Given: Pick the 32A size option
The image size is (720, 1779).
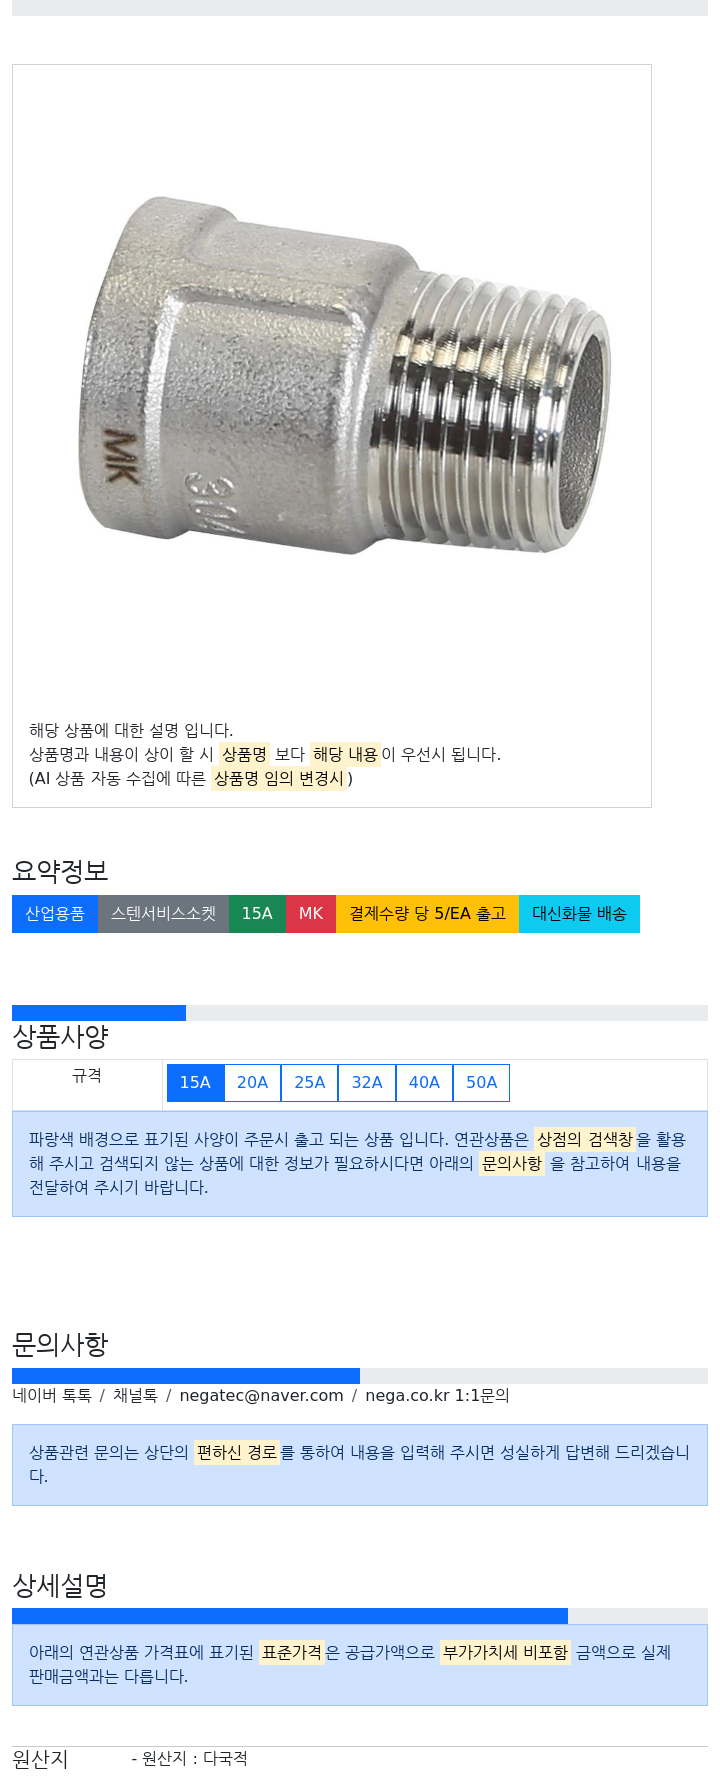Looking at the screenshot, I should click(x=367, y=1082).
